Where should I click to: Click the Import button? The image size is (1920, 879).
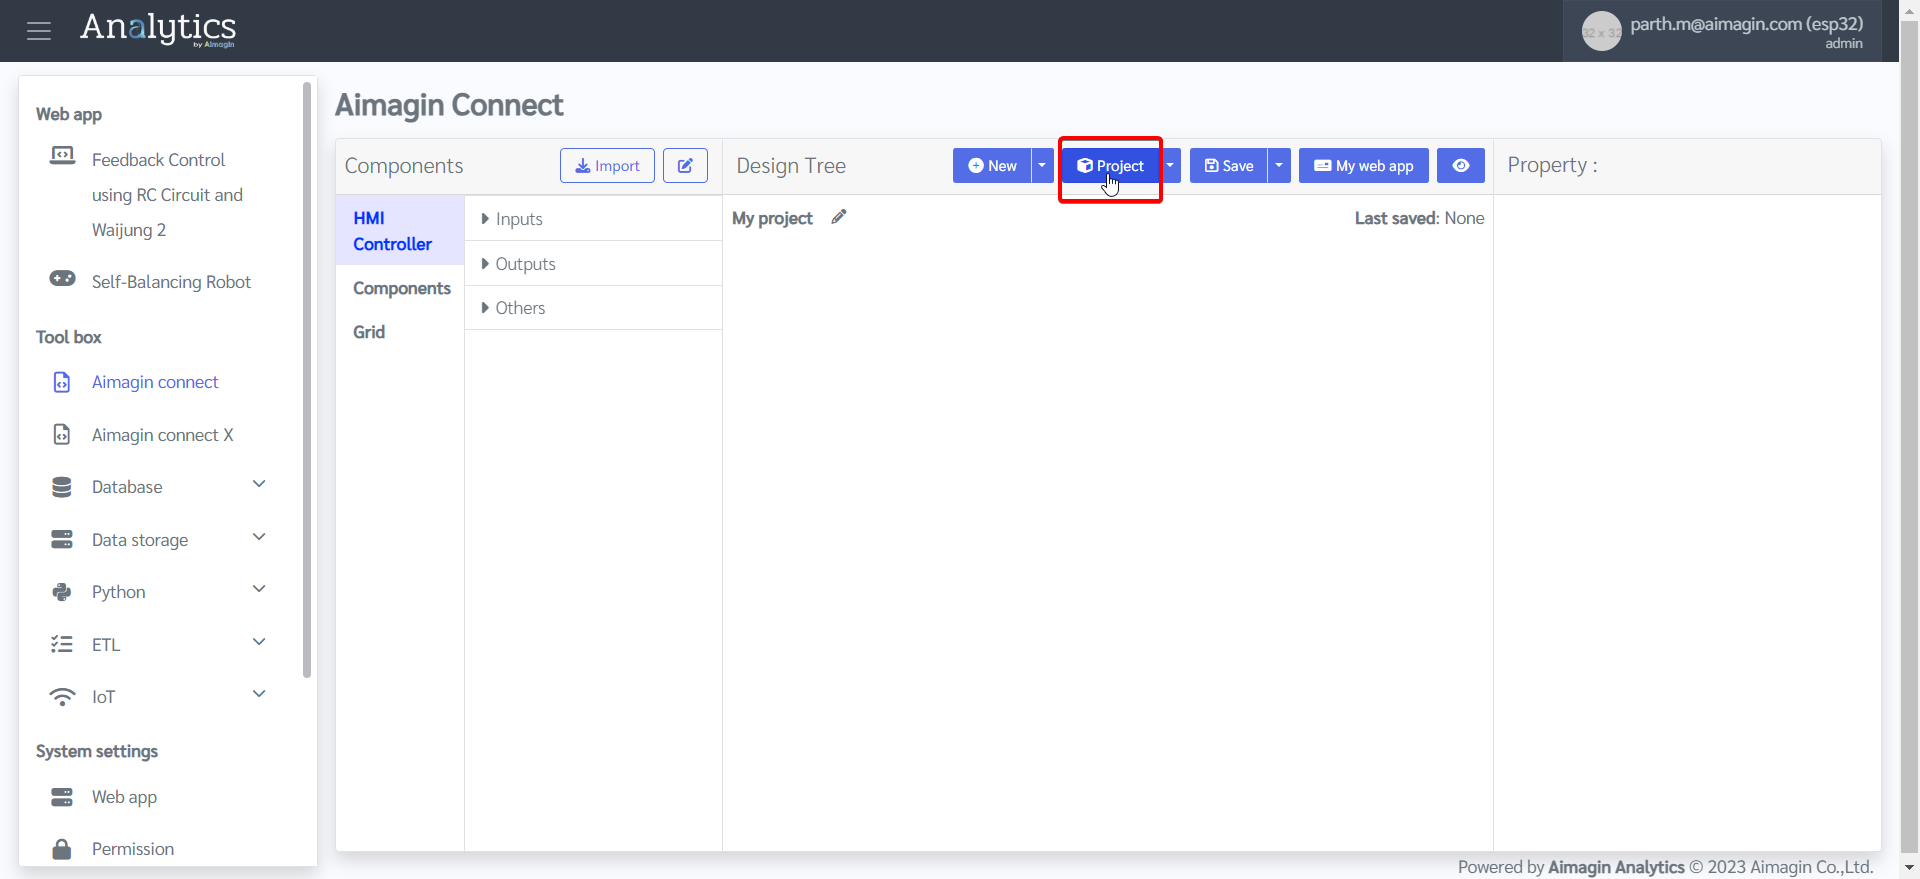click(x=607, y=166)
